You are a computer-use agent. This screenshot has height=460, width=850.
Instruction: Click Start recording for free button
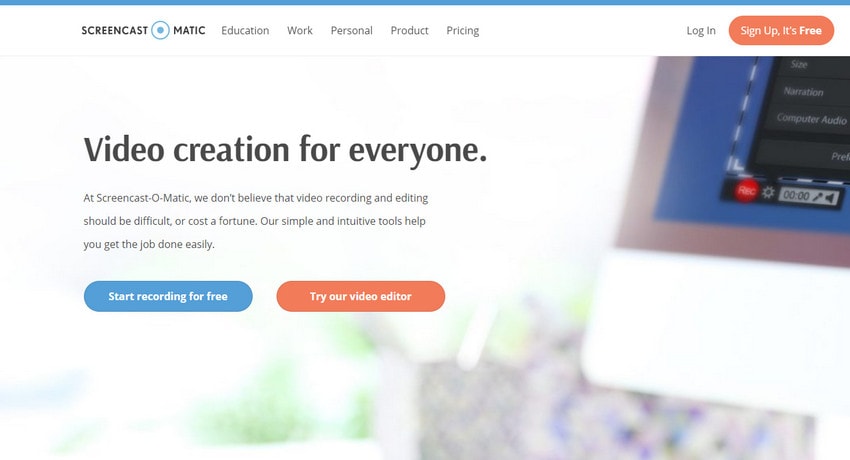[168, 296]
